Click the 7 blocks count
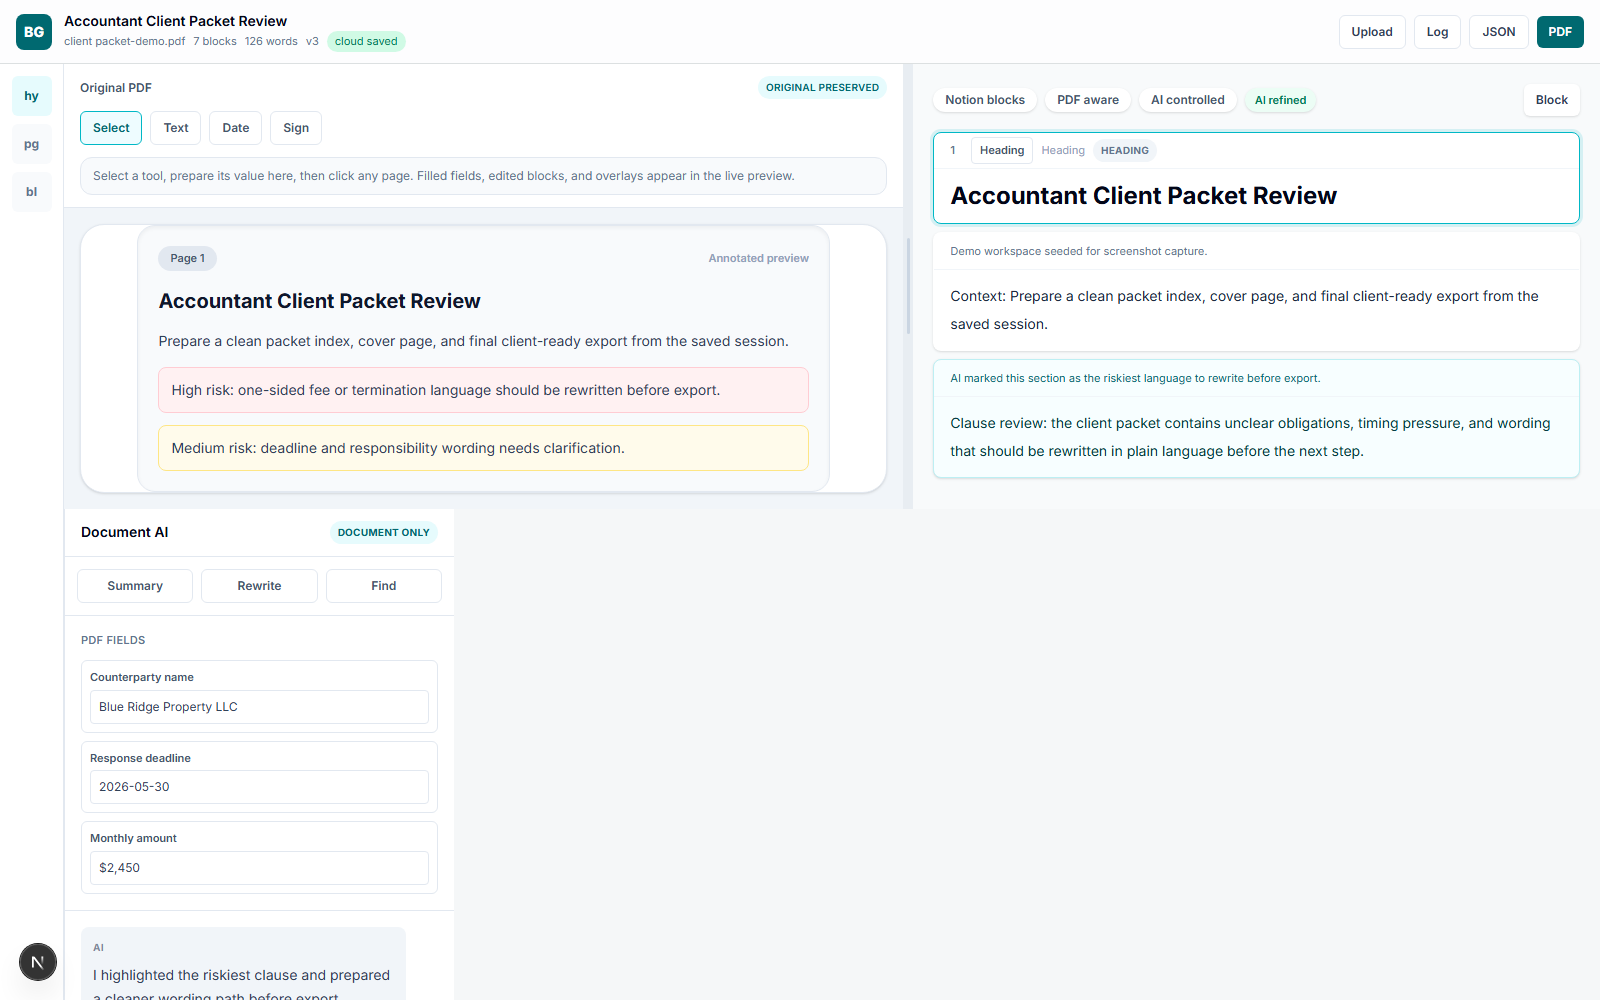Viewport: 1600px width, 1000px height. tap(215, 41)
